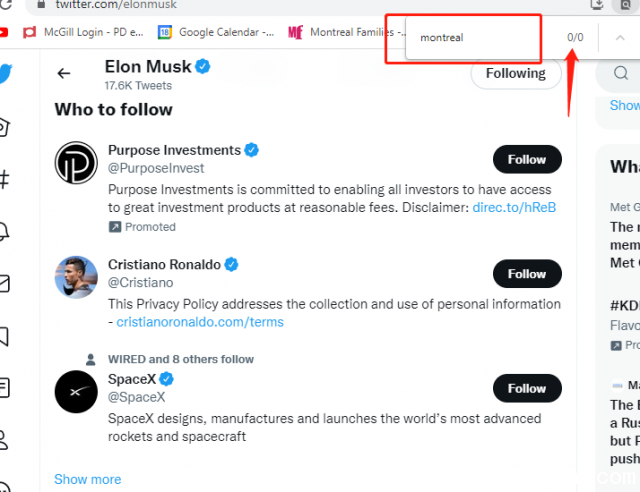Toggle the Following button for Elon Musk
Screen dimensions: 640x492
point(516,73)
